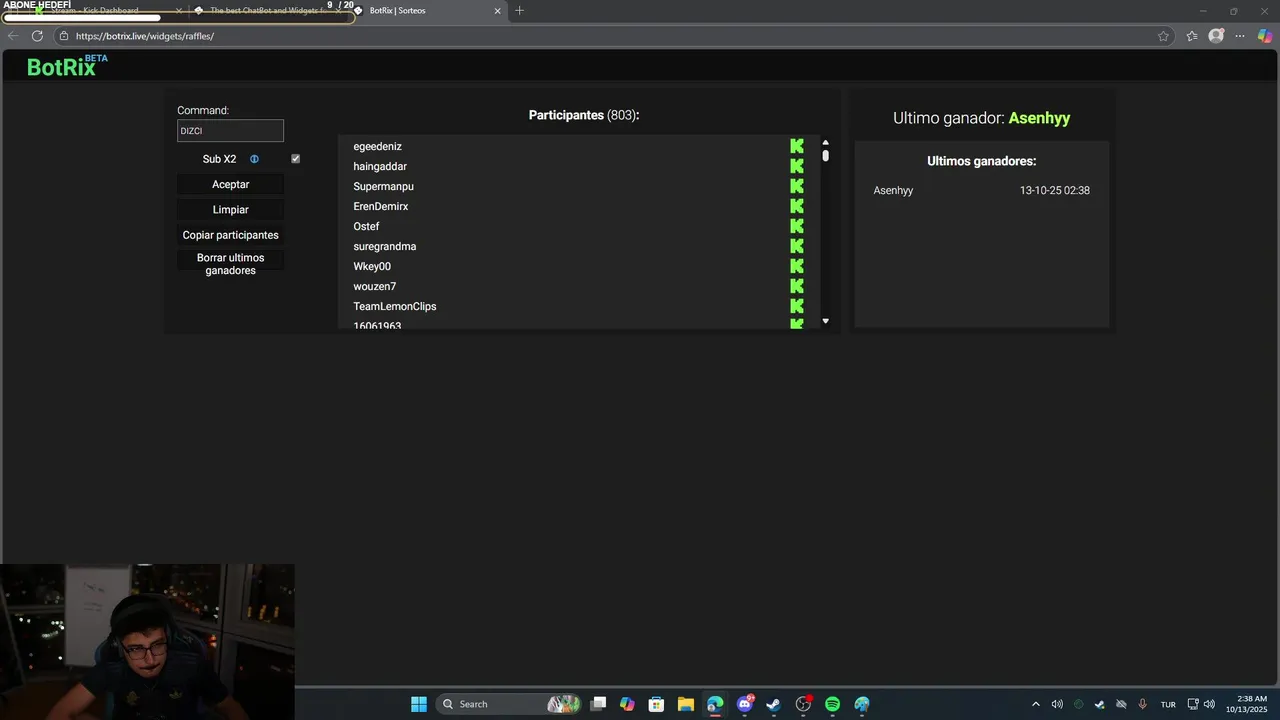This screenshot has height=720, width=1280.
Task: Click the Kick icon beside Supermanpu
Action: [x=797, y=186]
